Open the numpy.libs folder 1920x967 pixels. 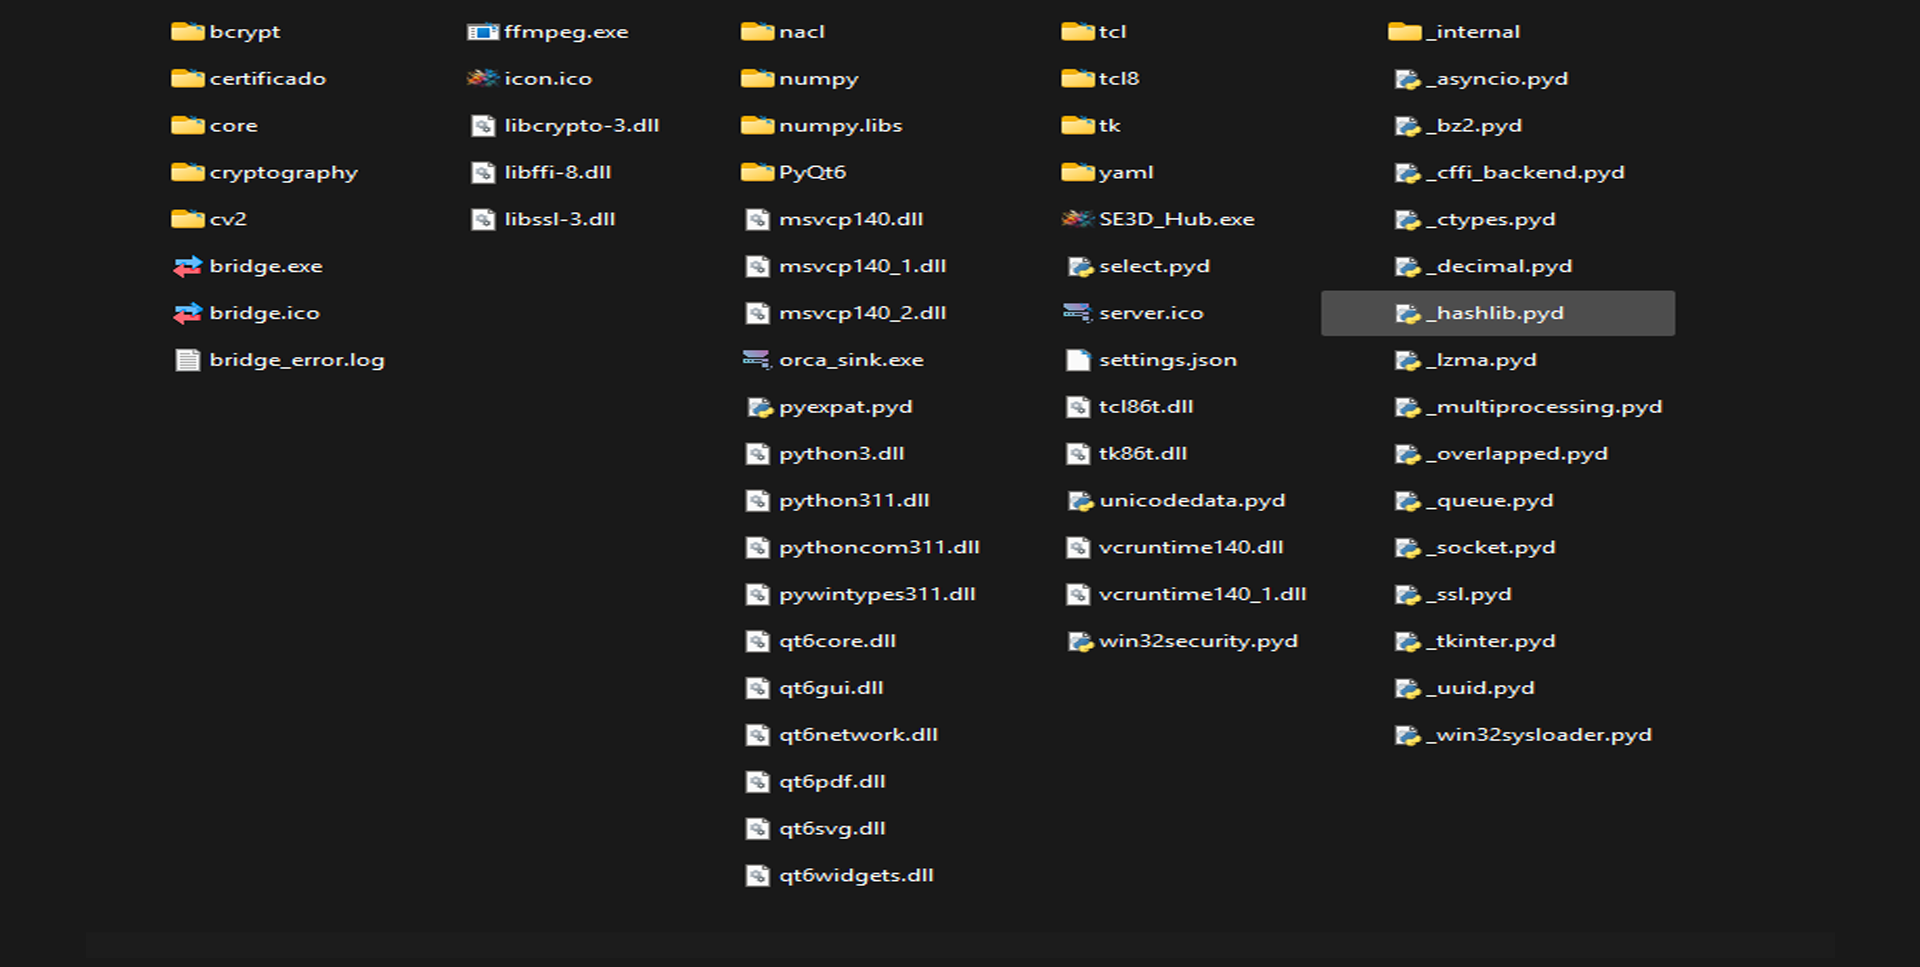(x=839, y=125)
